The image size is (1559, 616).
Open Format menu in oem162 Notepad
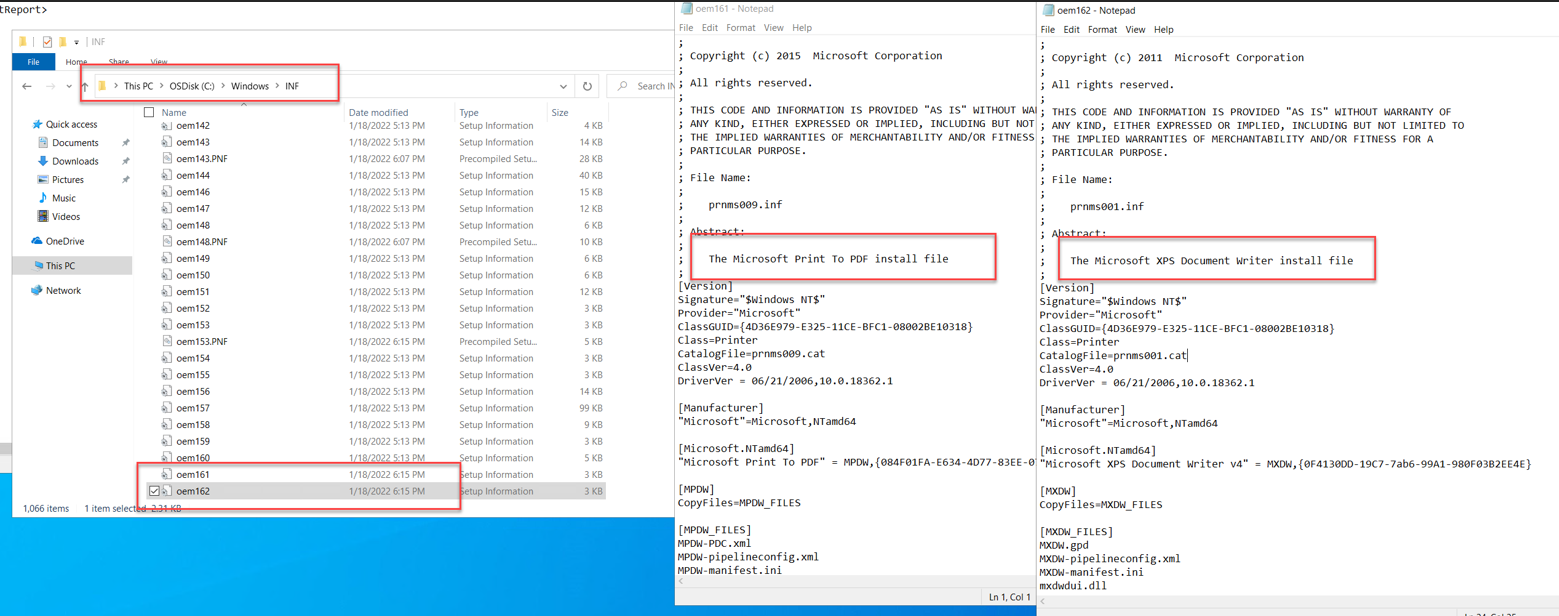(x=1103, y=30)
